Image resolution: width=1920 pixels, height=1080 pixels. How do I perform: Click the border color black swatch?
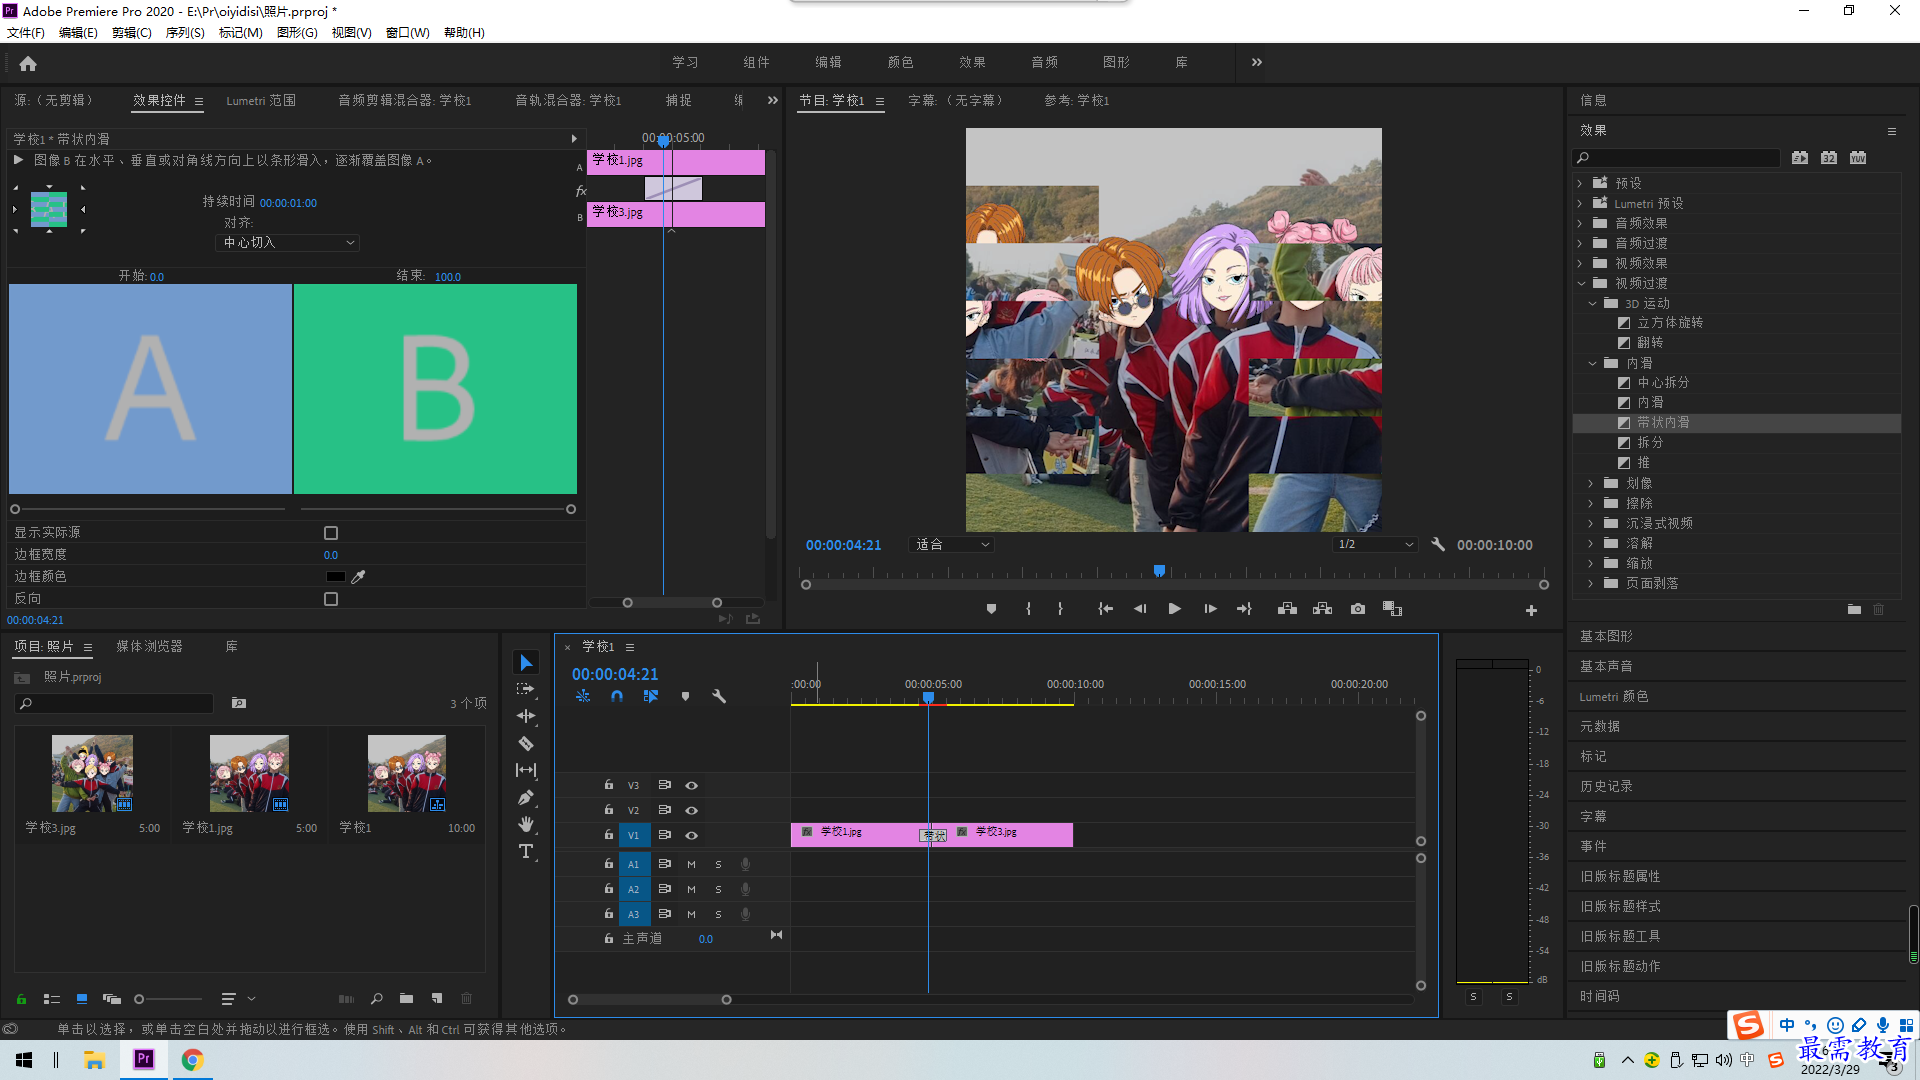pyautogui.click(x=335, y=576)
